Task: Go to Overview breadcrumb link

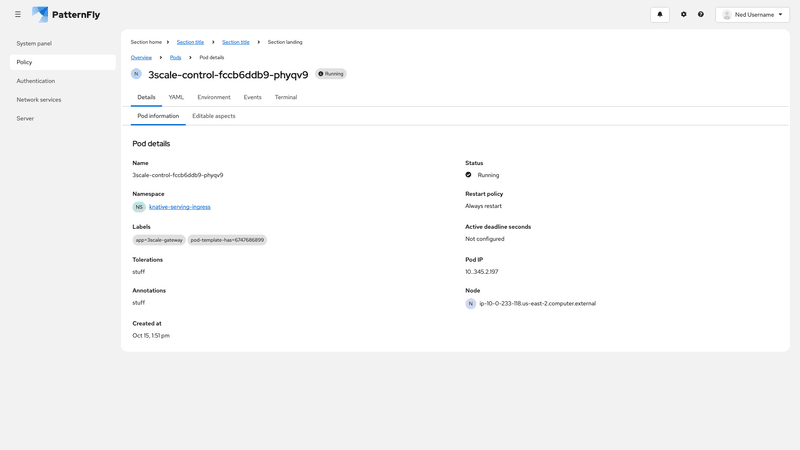Action: 141,58
